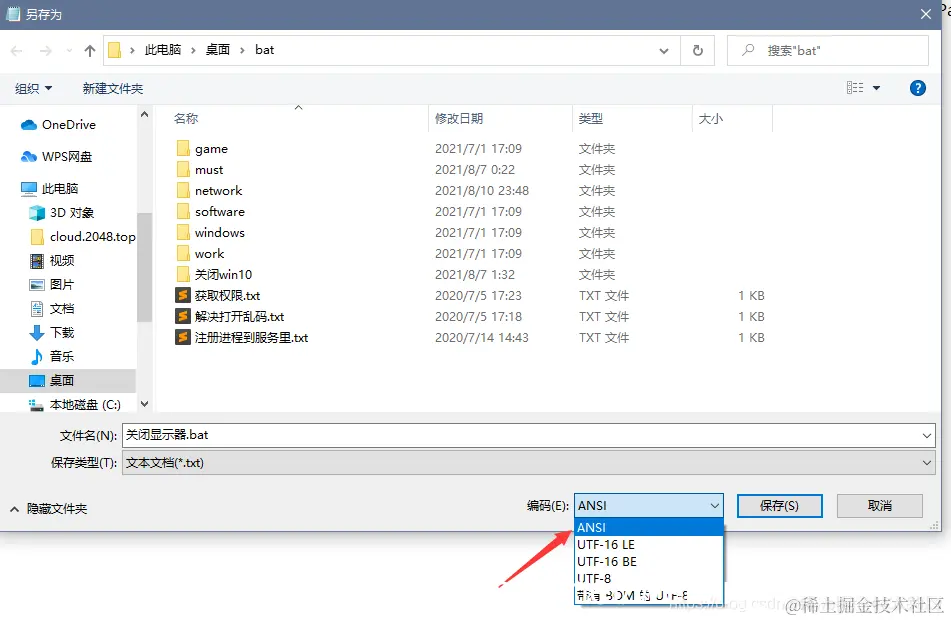951x622 pixels.
Task: Expand the 文件名 dropdown arrow
Action: pos(927,435)
